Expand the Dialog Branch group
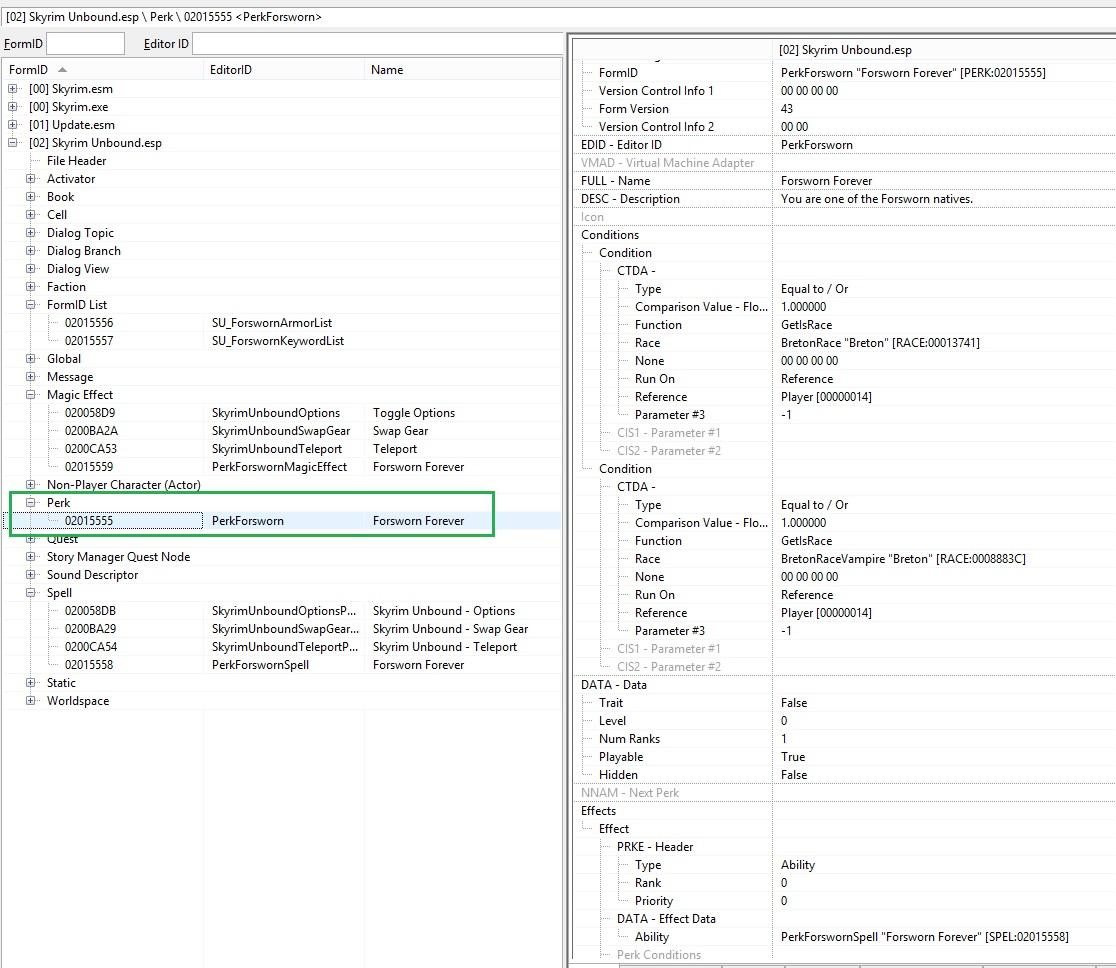 tap(30, 251)
